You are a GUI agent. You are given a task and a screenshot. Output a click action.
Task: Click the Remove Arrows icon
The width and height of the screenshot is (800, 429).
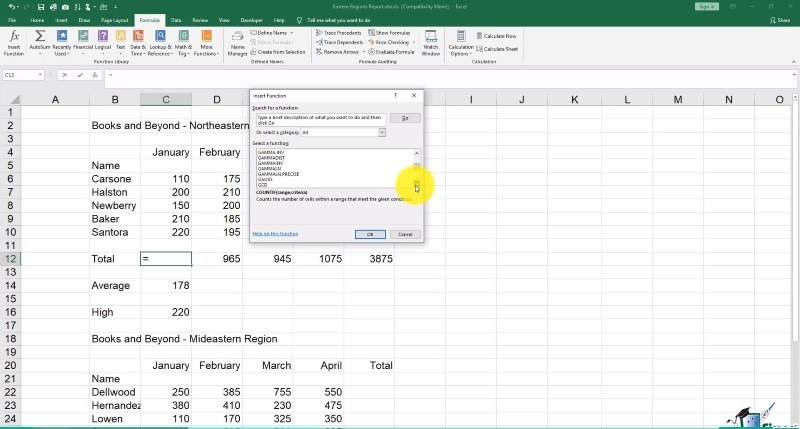point(338,51)
